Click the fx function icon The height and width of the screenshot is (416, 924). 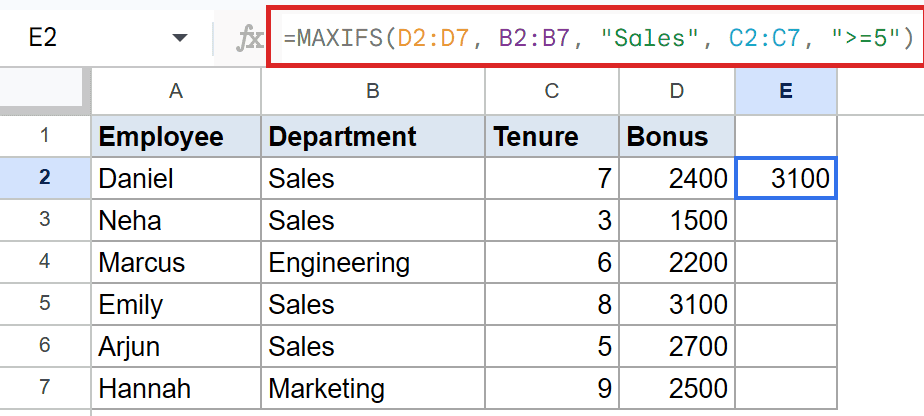(248, 39)
